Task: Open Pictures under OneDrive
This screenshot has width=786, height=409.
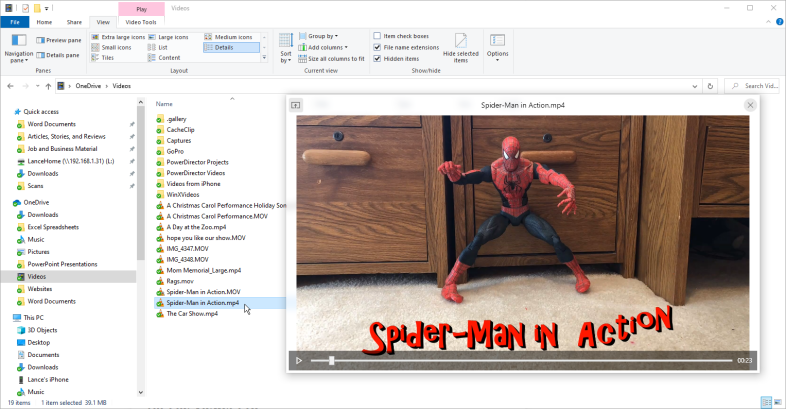Action: tap(38, 252)
